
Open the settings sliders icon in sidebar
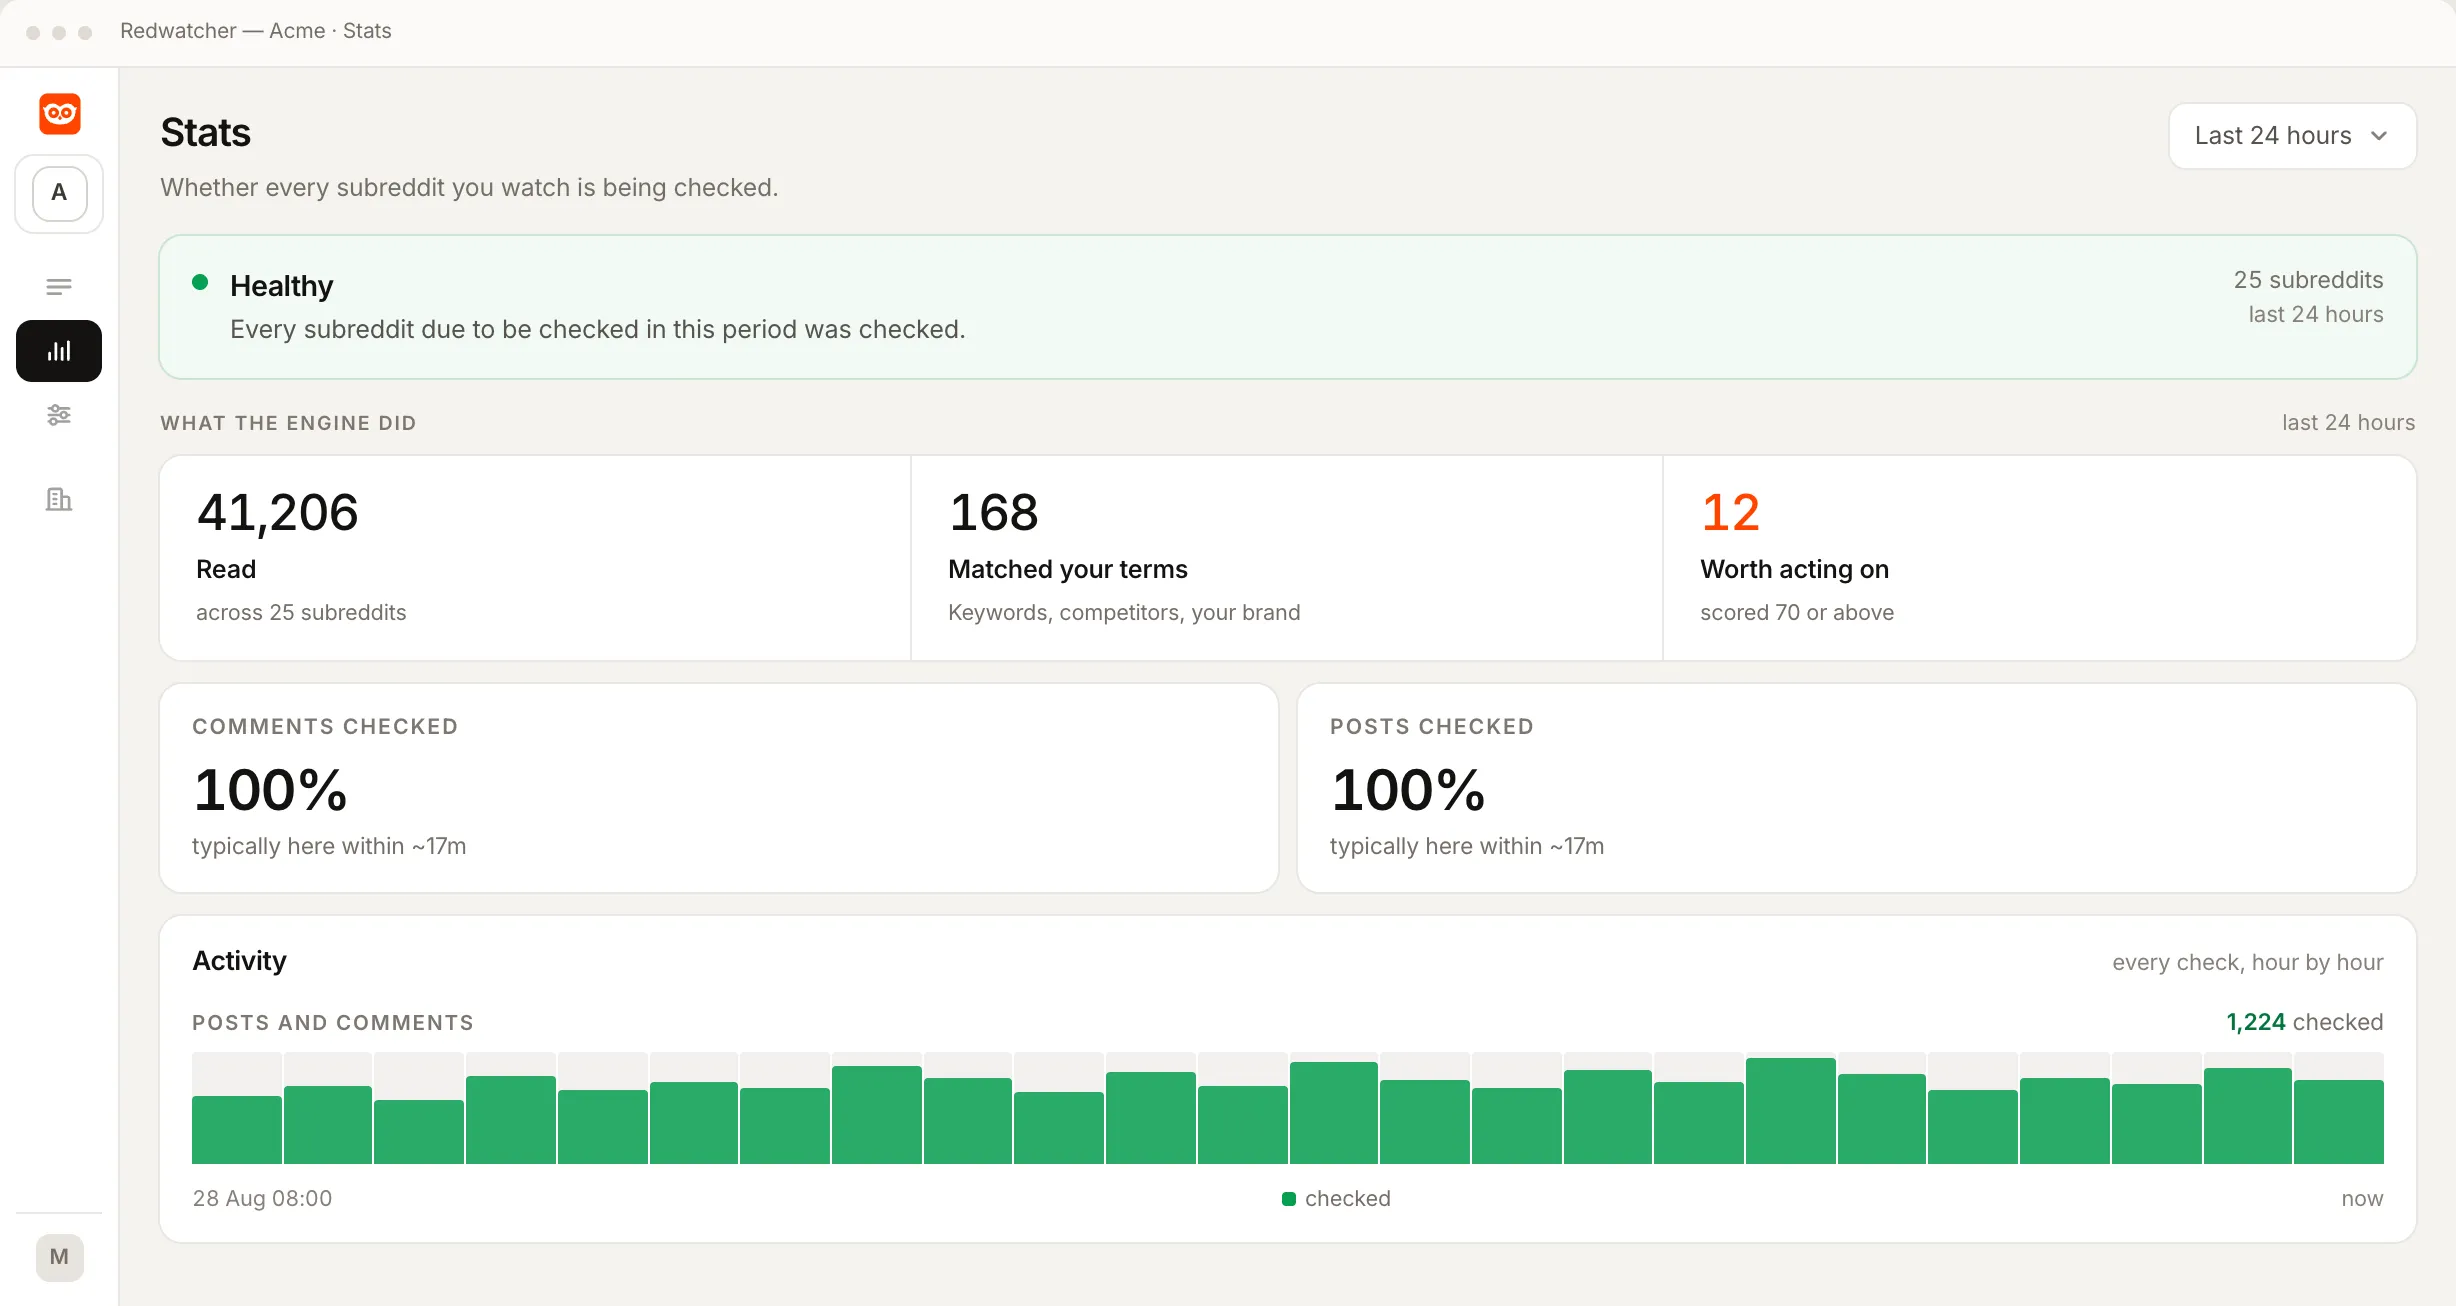pyautogui.click(x=59, y=415)
